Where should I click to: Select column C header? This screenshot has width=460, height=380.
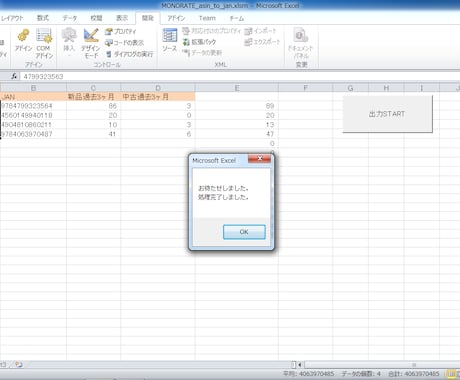[x=93, y=88]
